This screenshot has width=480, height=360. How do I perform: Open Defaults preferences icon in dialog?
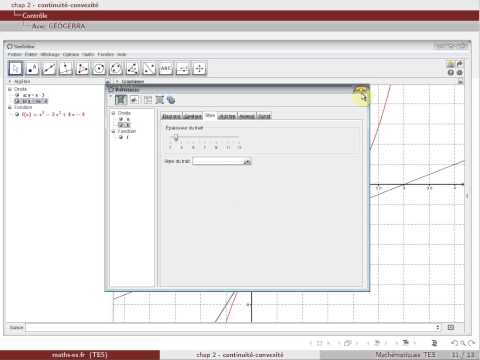[159, 100]
